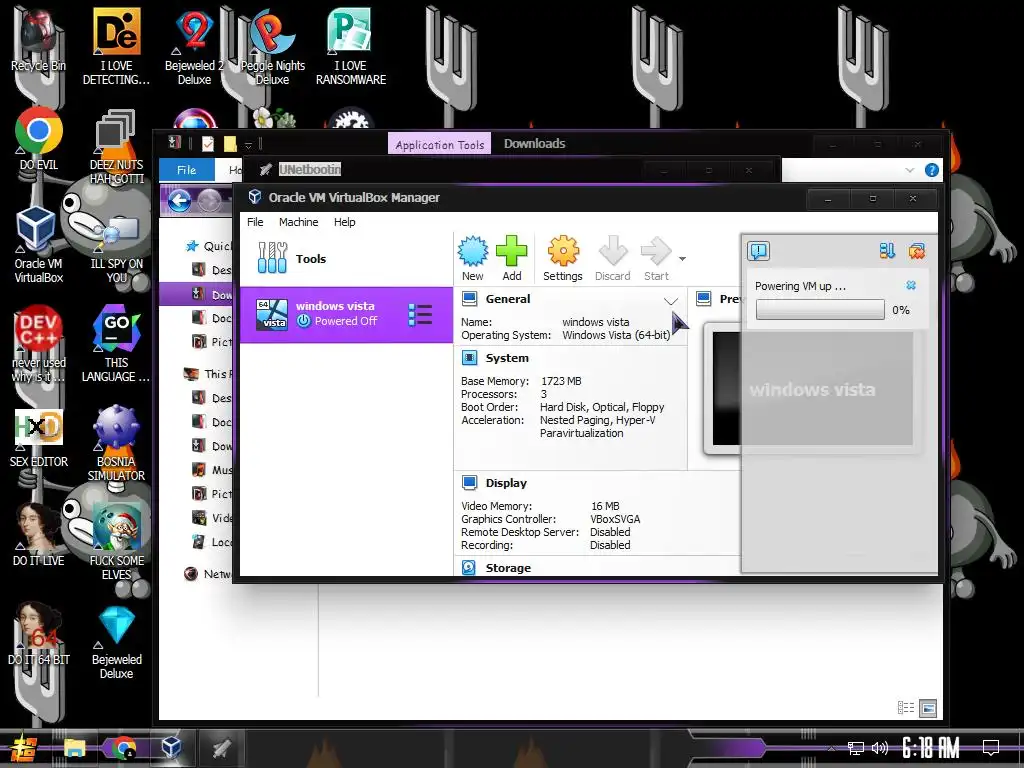This screenshot has height=768, width=1024.
Task: Select the windows vista VM entry
Action: click(x=346, y=314)
